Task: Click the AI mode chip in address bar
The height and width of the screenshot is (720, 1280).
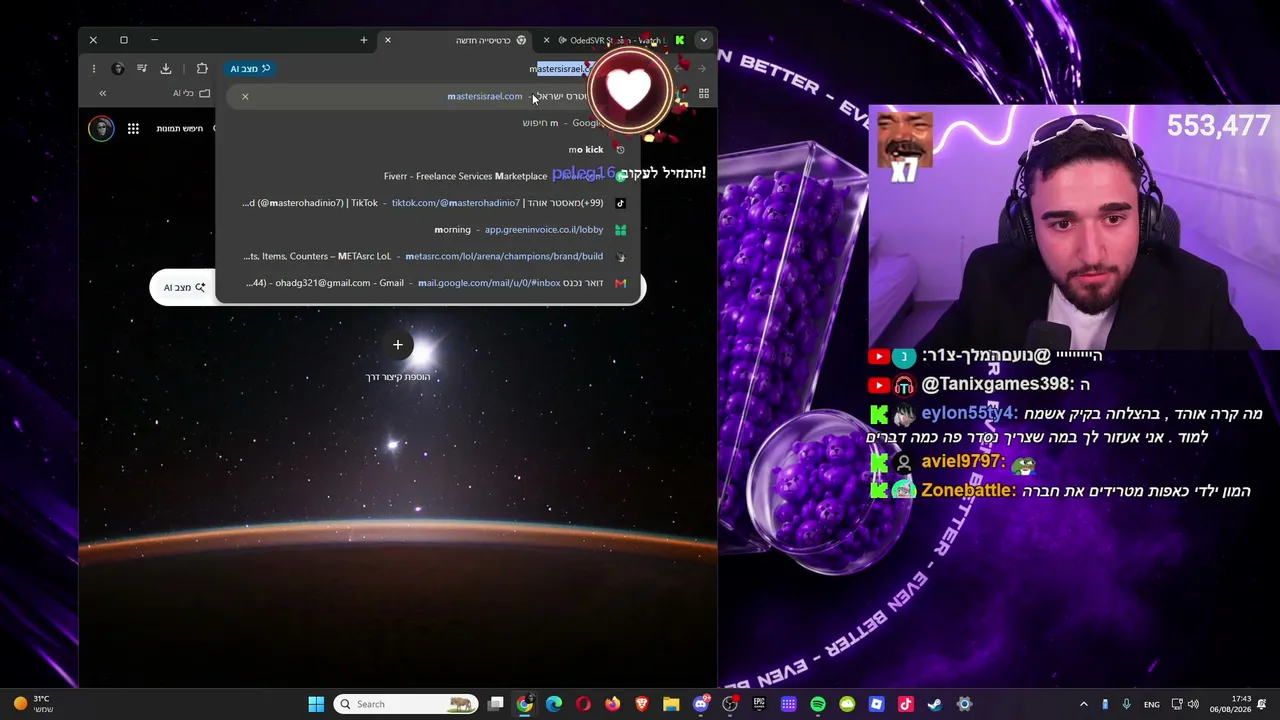Action: [x=250, y=69]
